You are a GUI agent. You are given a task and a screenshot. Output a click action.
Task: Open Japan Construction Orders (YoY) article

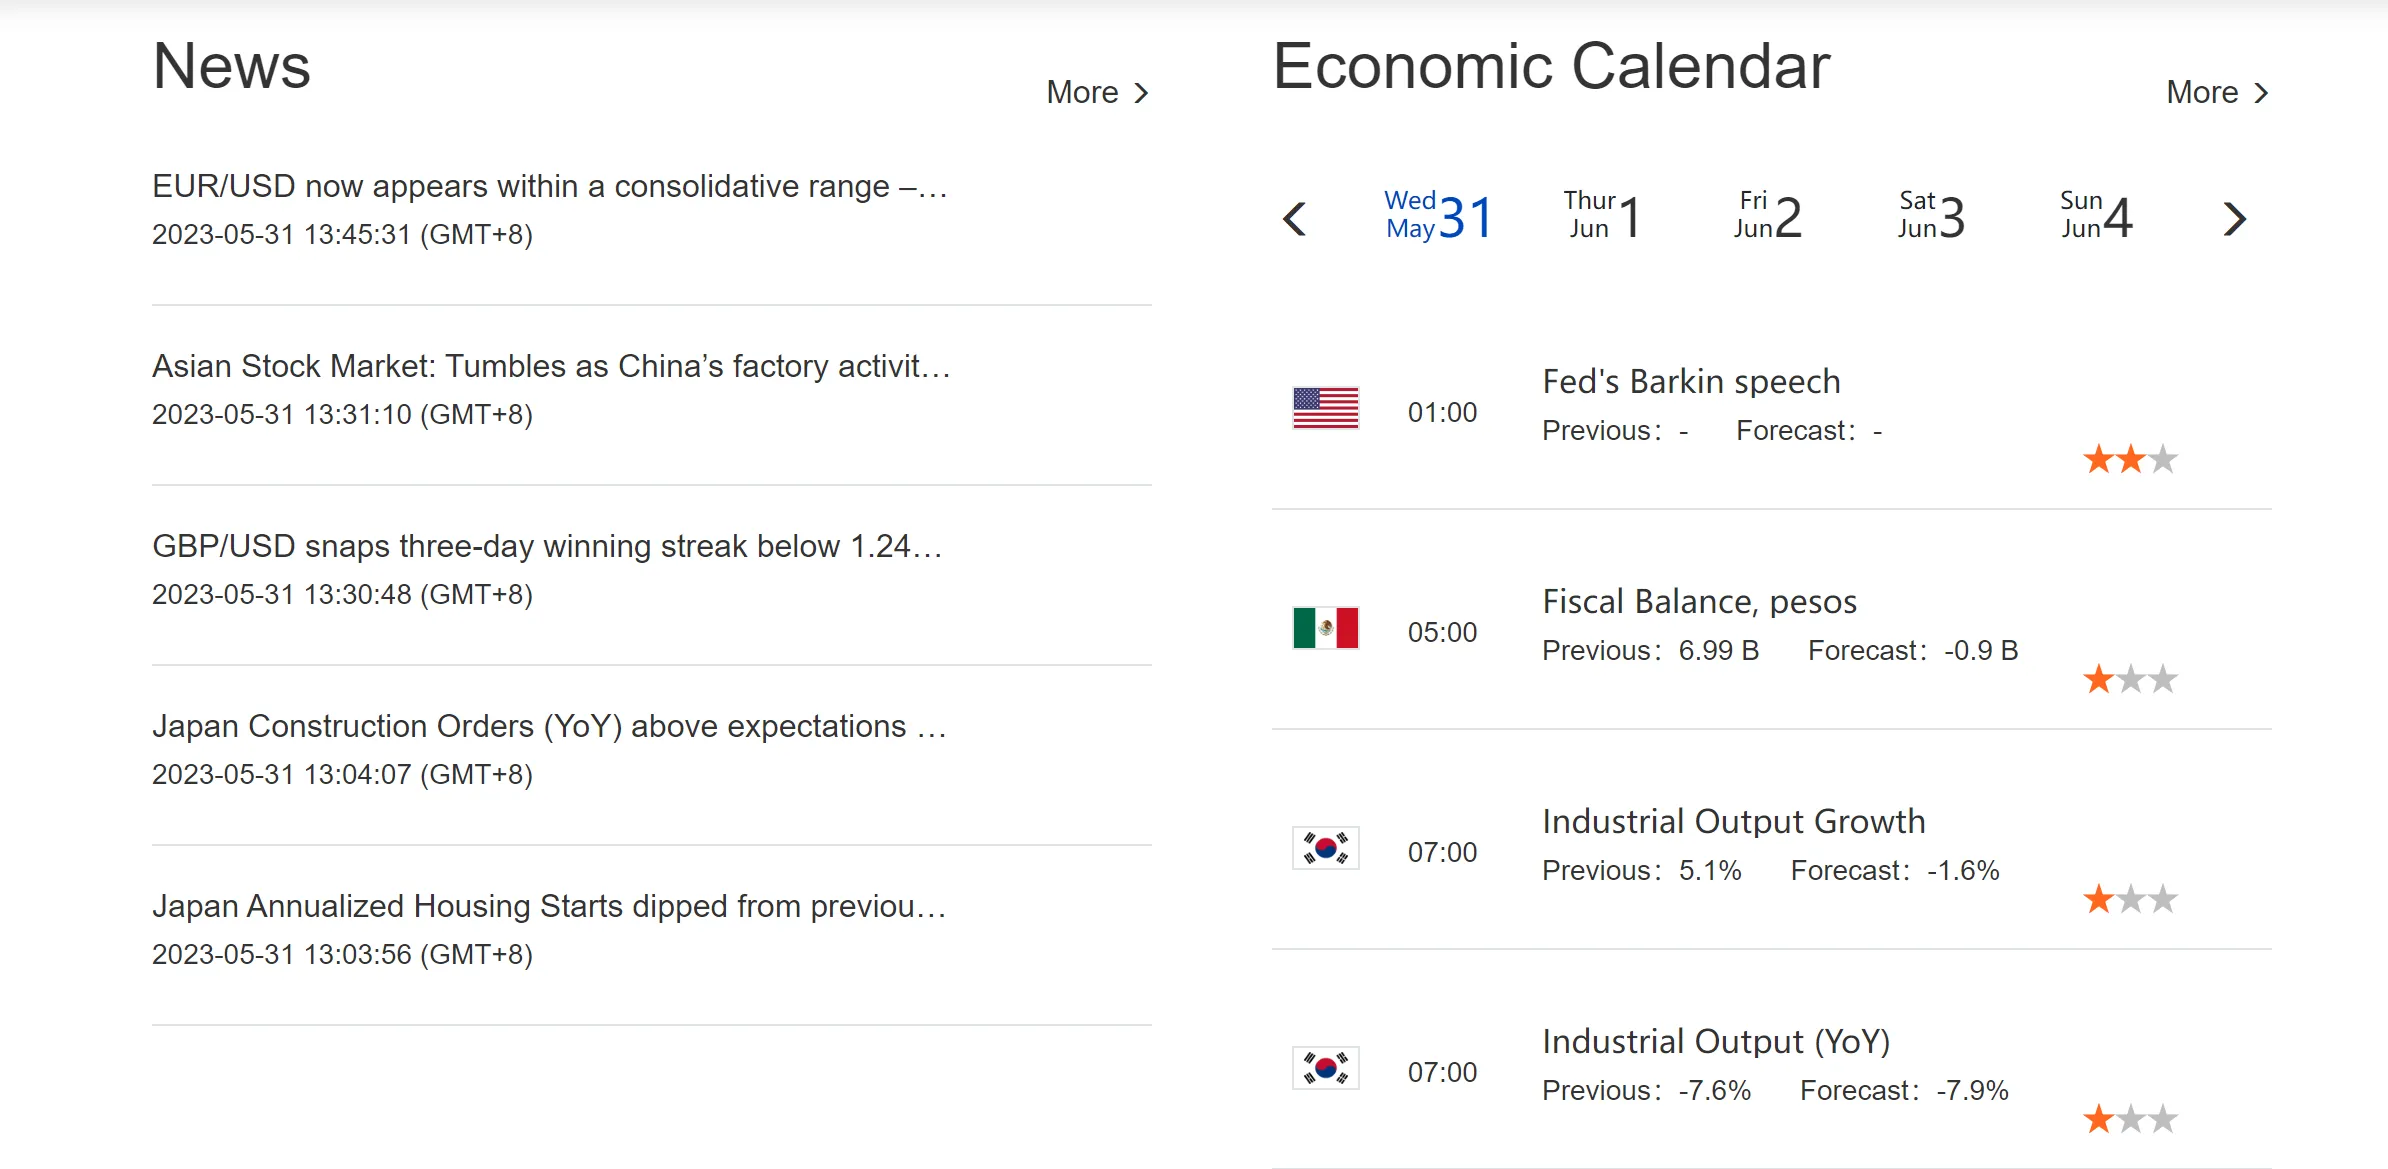(549, 726)
